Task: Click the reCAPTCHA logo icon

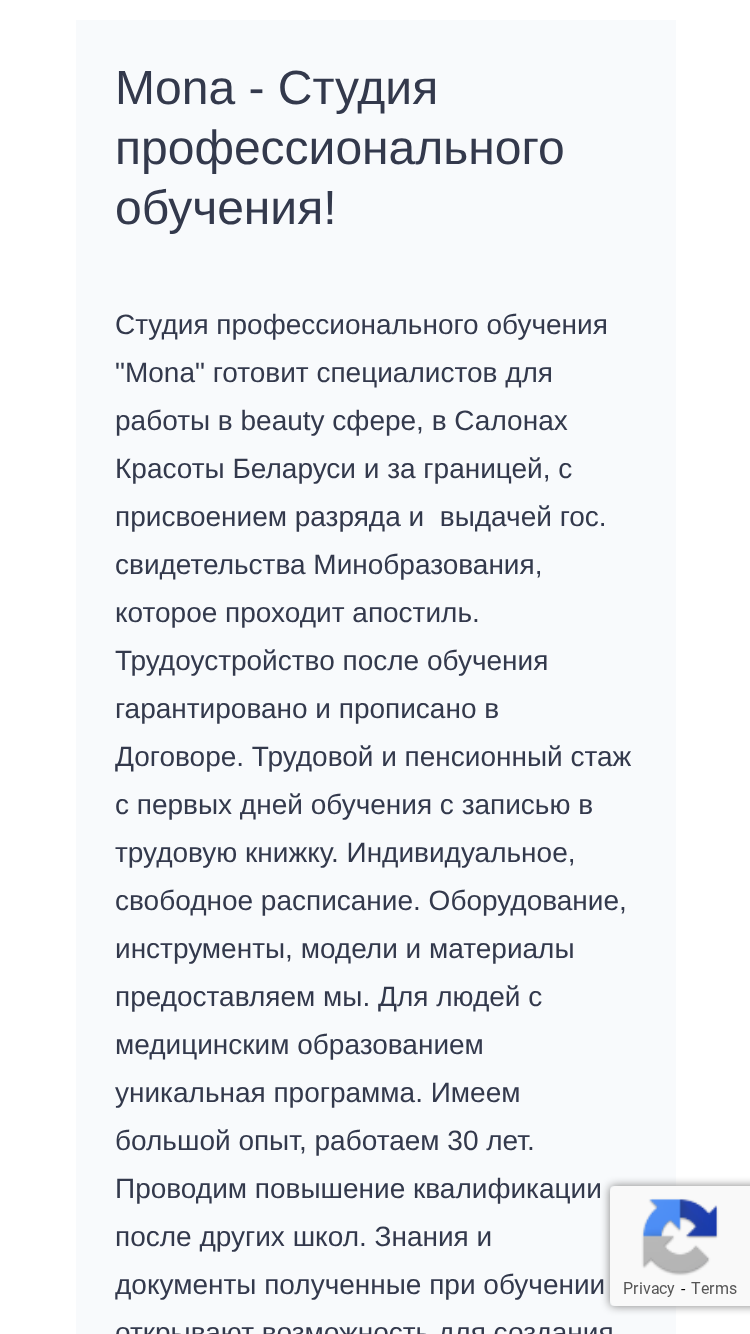Action: tap(680, 1236)
